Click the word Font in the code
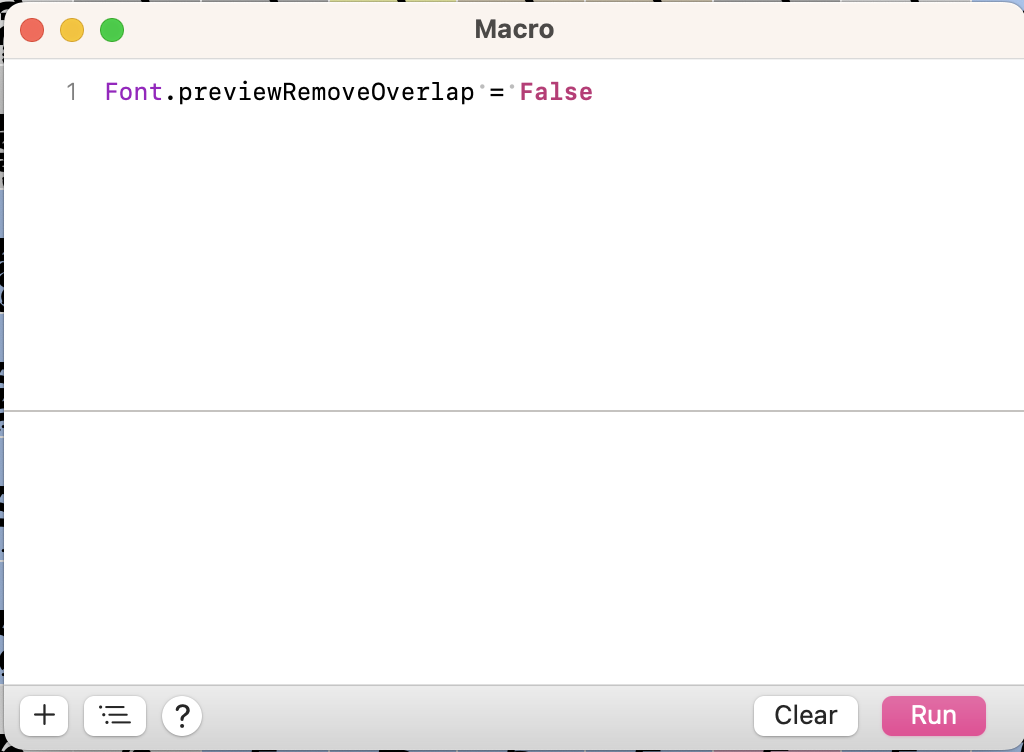This screenshot has width=1024, height=752. (133, 93)
